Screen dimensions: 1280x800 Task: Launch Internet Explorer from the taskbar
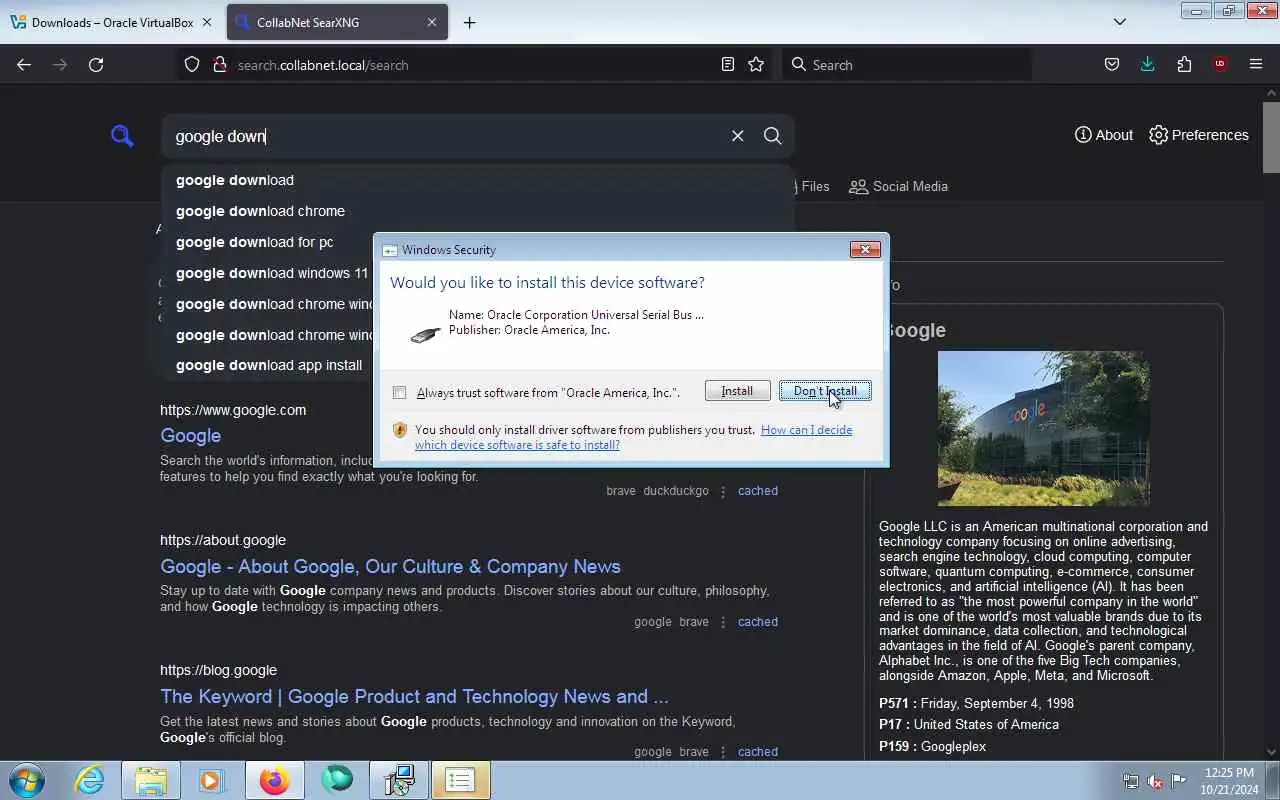pos(90,780)
